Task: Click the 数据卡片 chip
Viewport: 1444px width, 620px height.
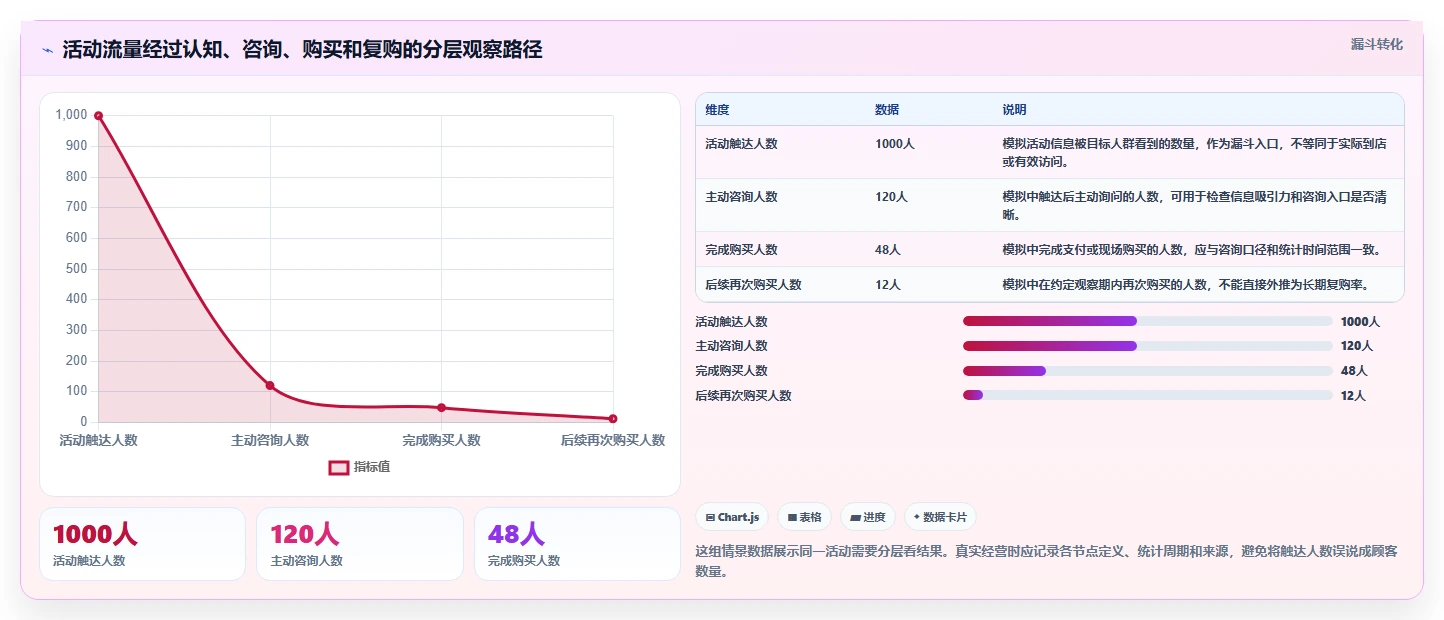Action: click(x=940, y=517)
